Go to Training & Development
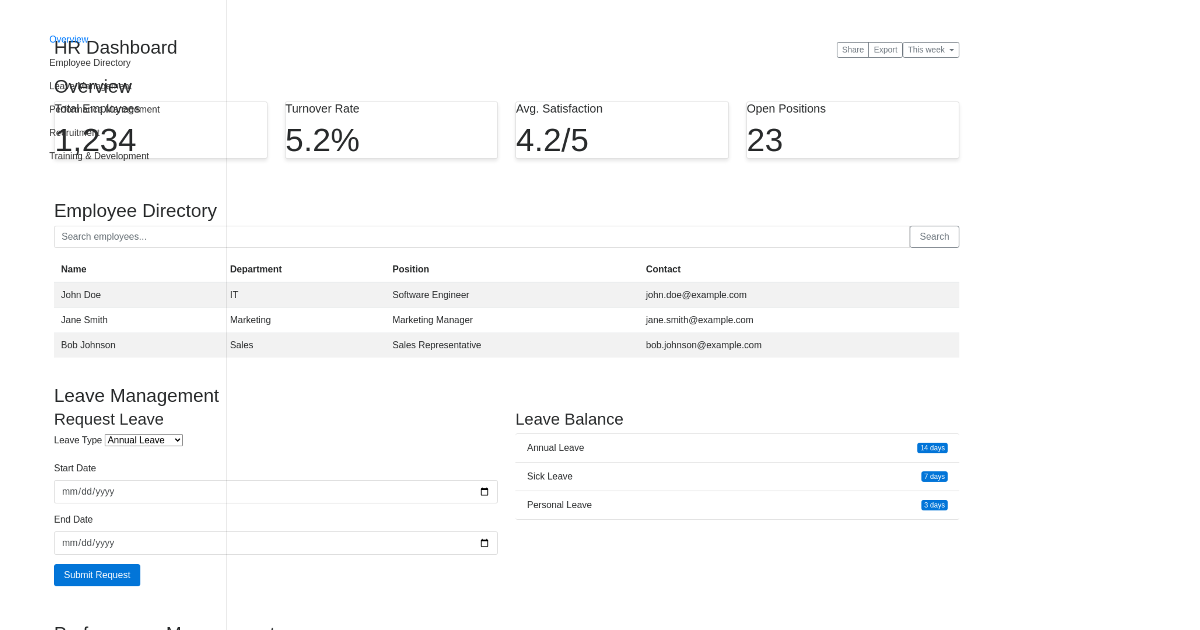The width and height of the screenshot is (1200, 630). tap(99, 156)
